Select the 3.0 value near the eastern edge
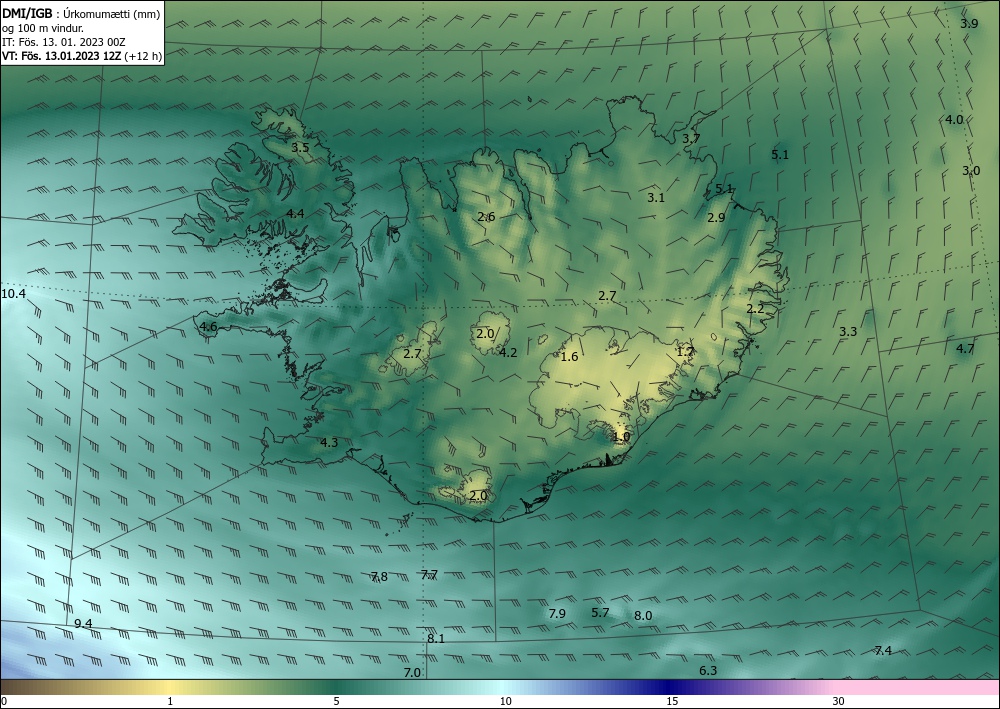This screenshot has height=709, width=1000. [x=971, y=171]
